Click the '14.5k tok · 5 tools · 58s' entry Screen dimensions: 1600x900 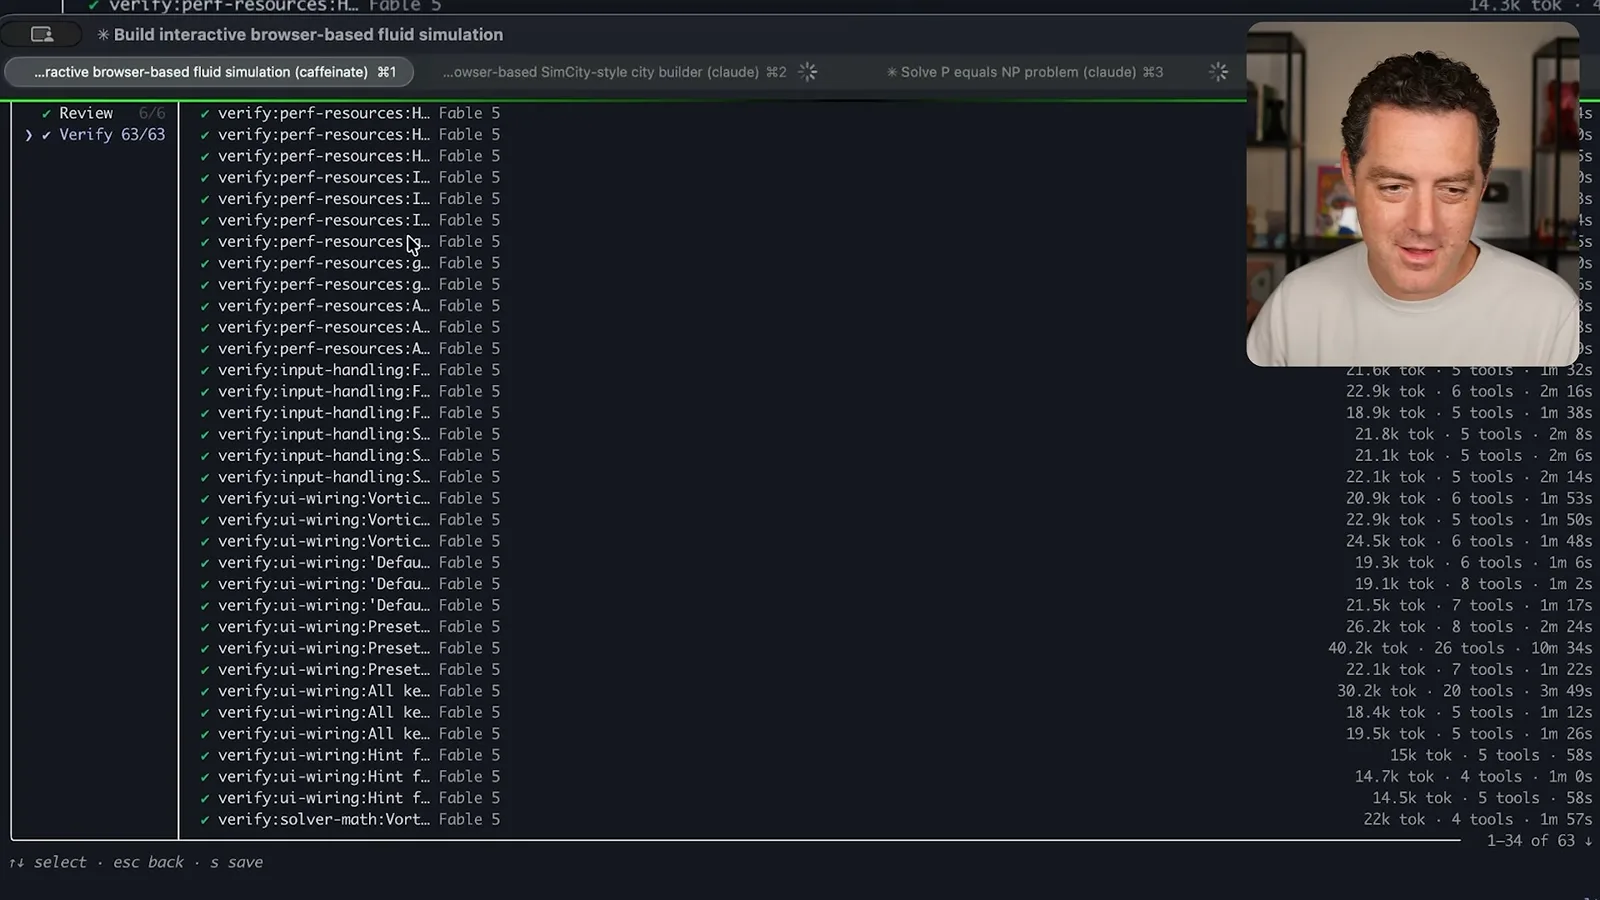[x=1482, y=798]
